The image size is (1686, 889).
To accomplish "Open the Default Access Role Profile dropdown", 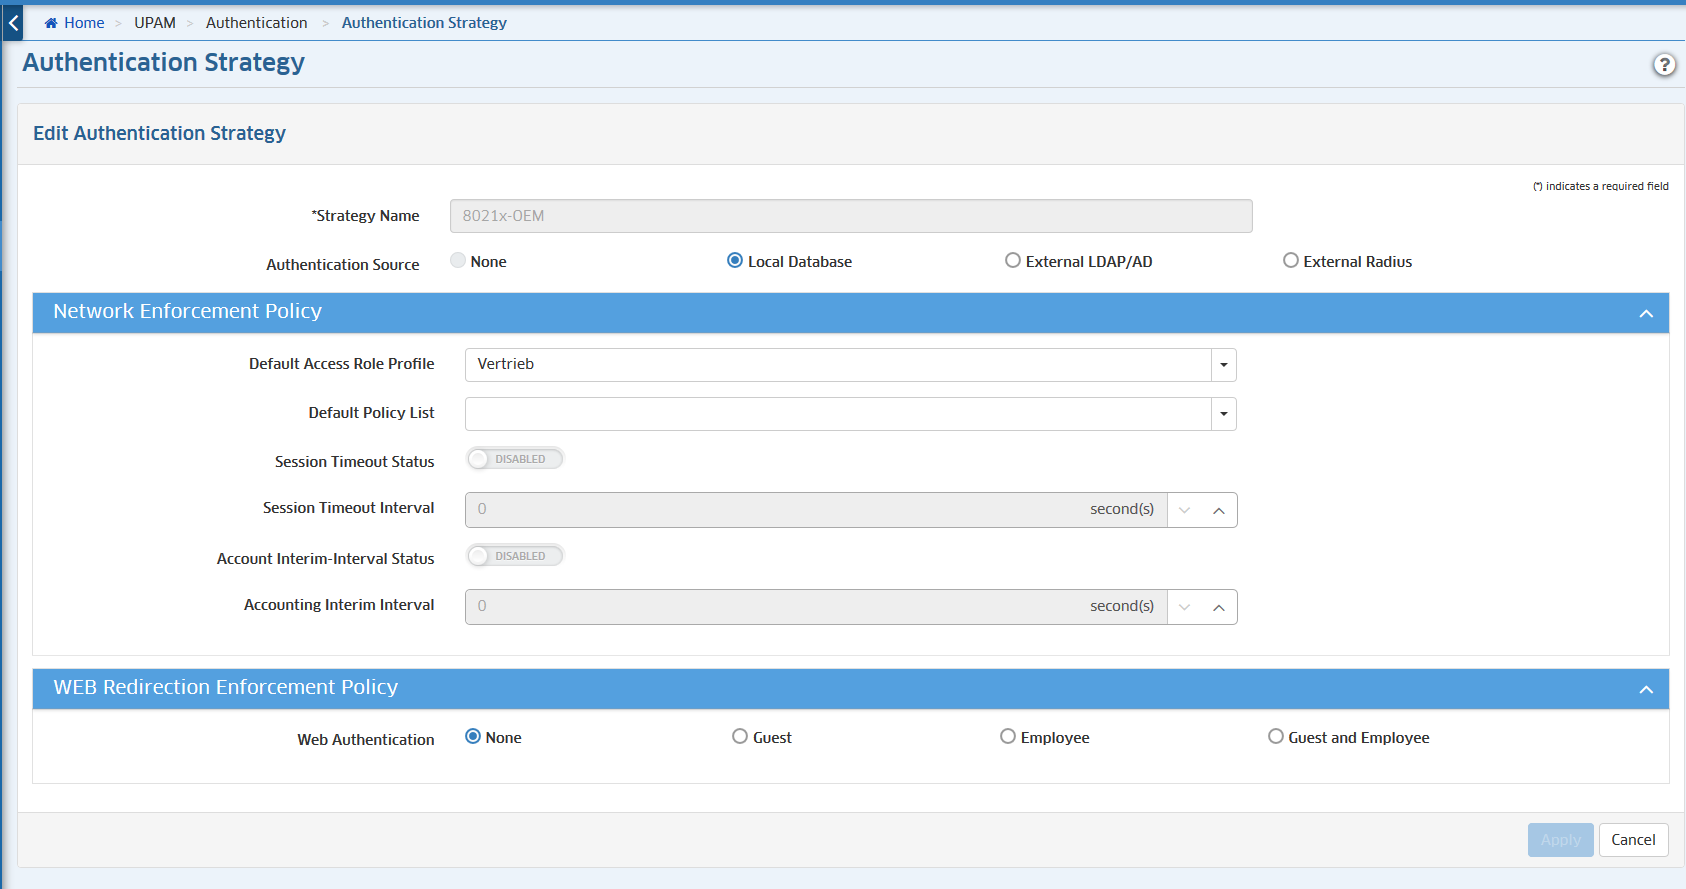I will tap(1223, 365).
